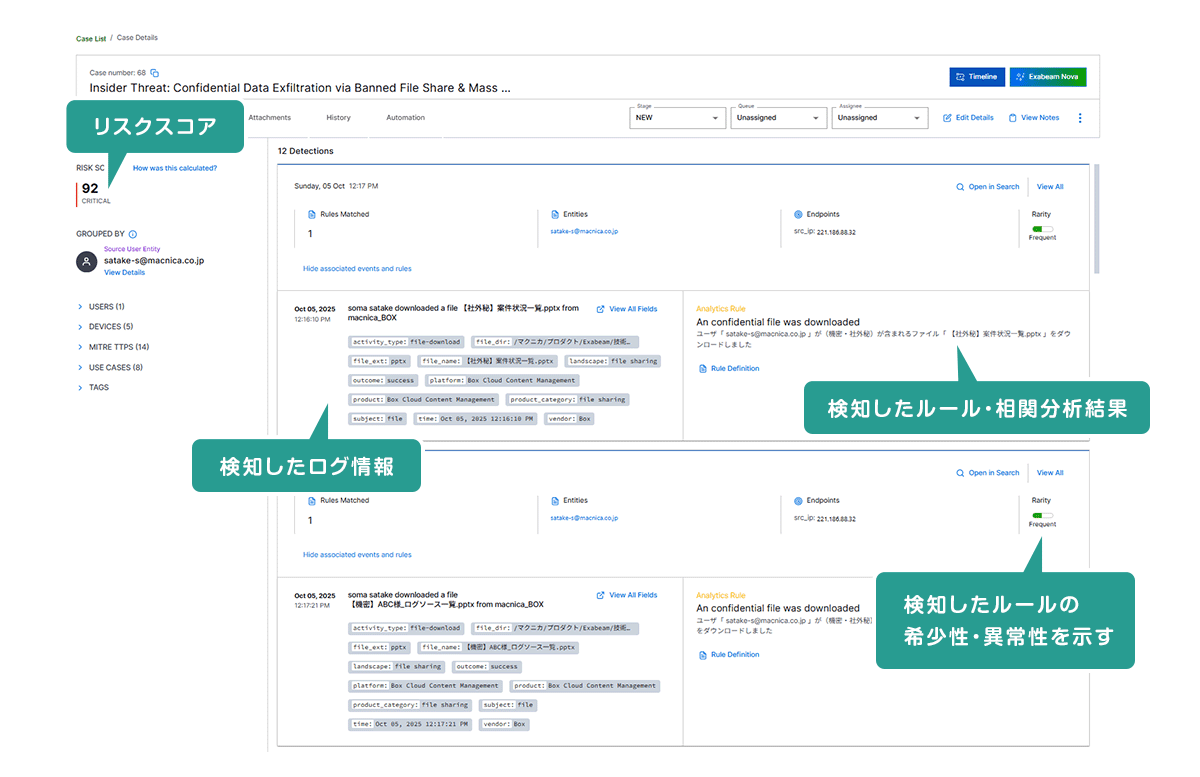Click the detections list vertical scrollbar
Screen dimensions: 1200x777
(x=1096, y=220)
